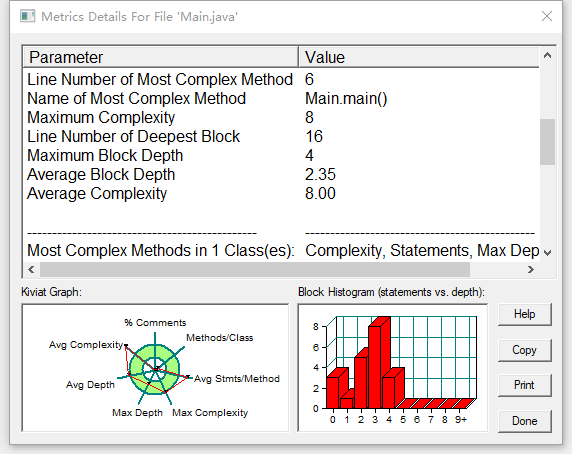
Task: Close the Metrics Details window
Action: pyautogui.click(x=546, y=16)
